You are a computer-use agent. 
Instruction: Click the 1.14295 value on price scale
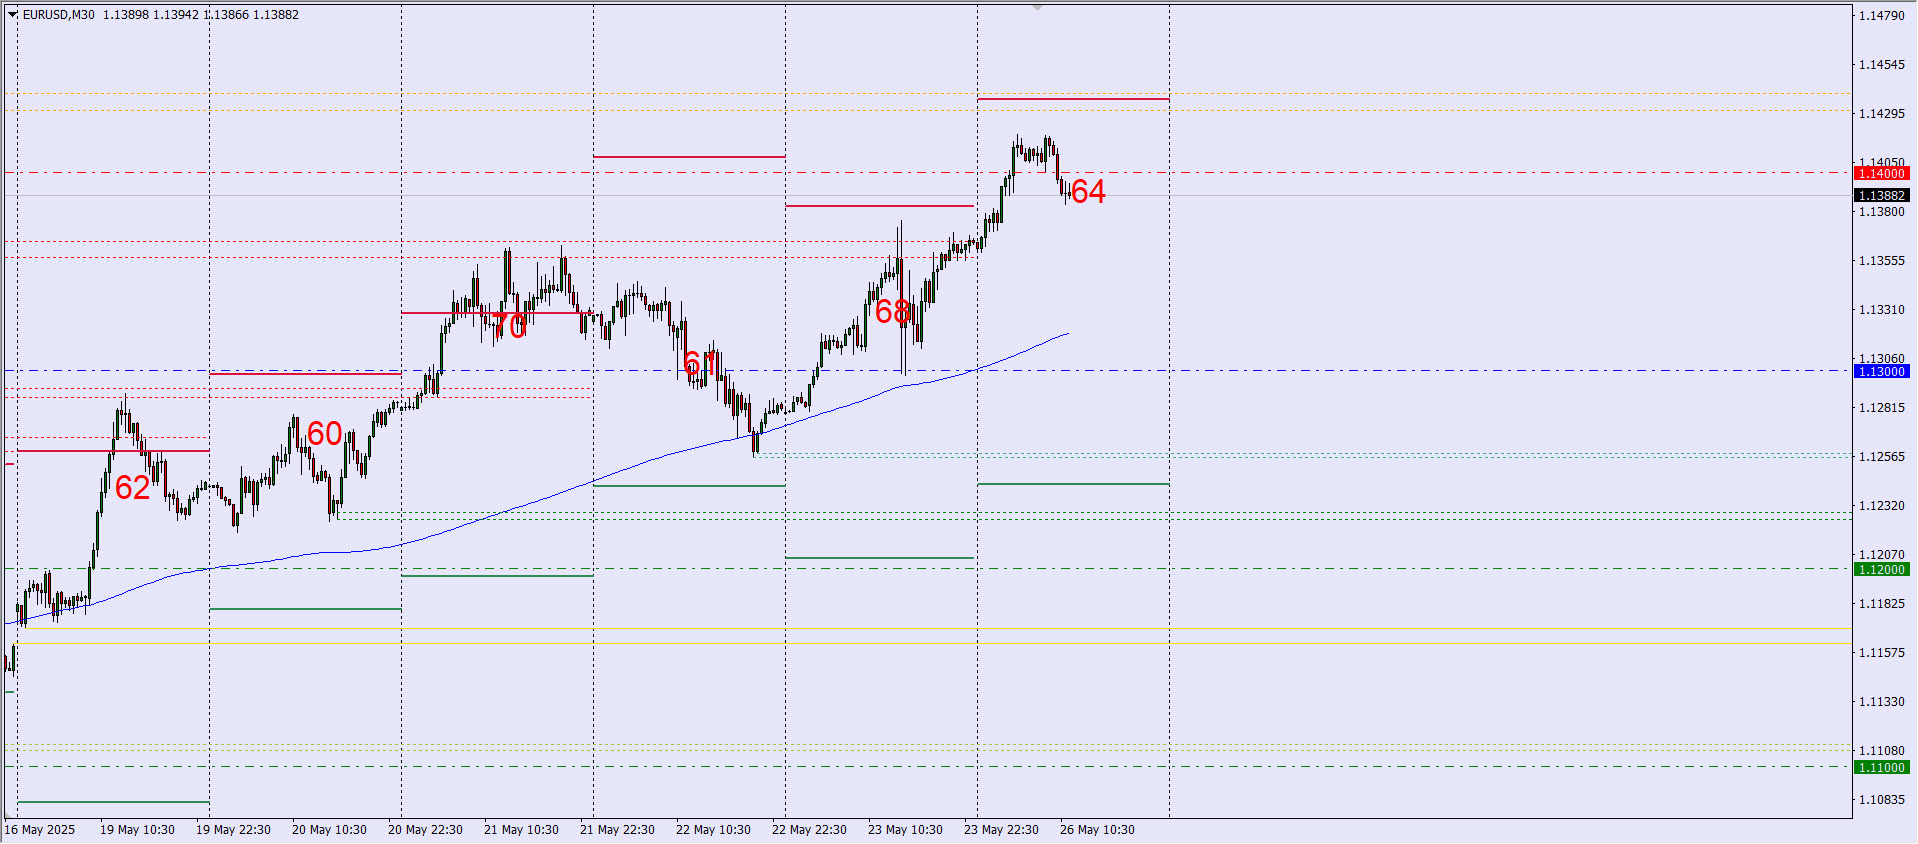(x=1882, y=114)
